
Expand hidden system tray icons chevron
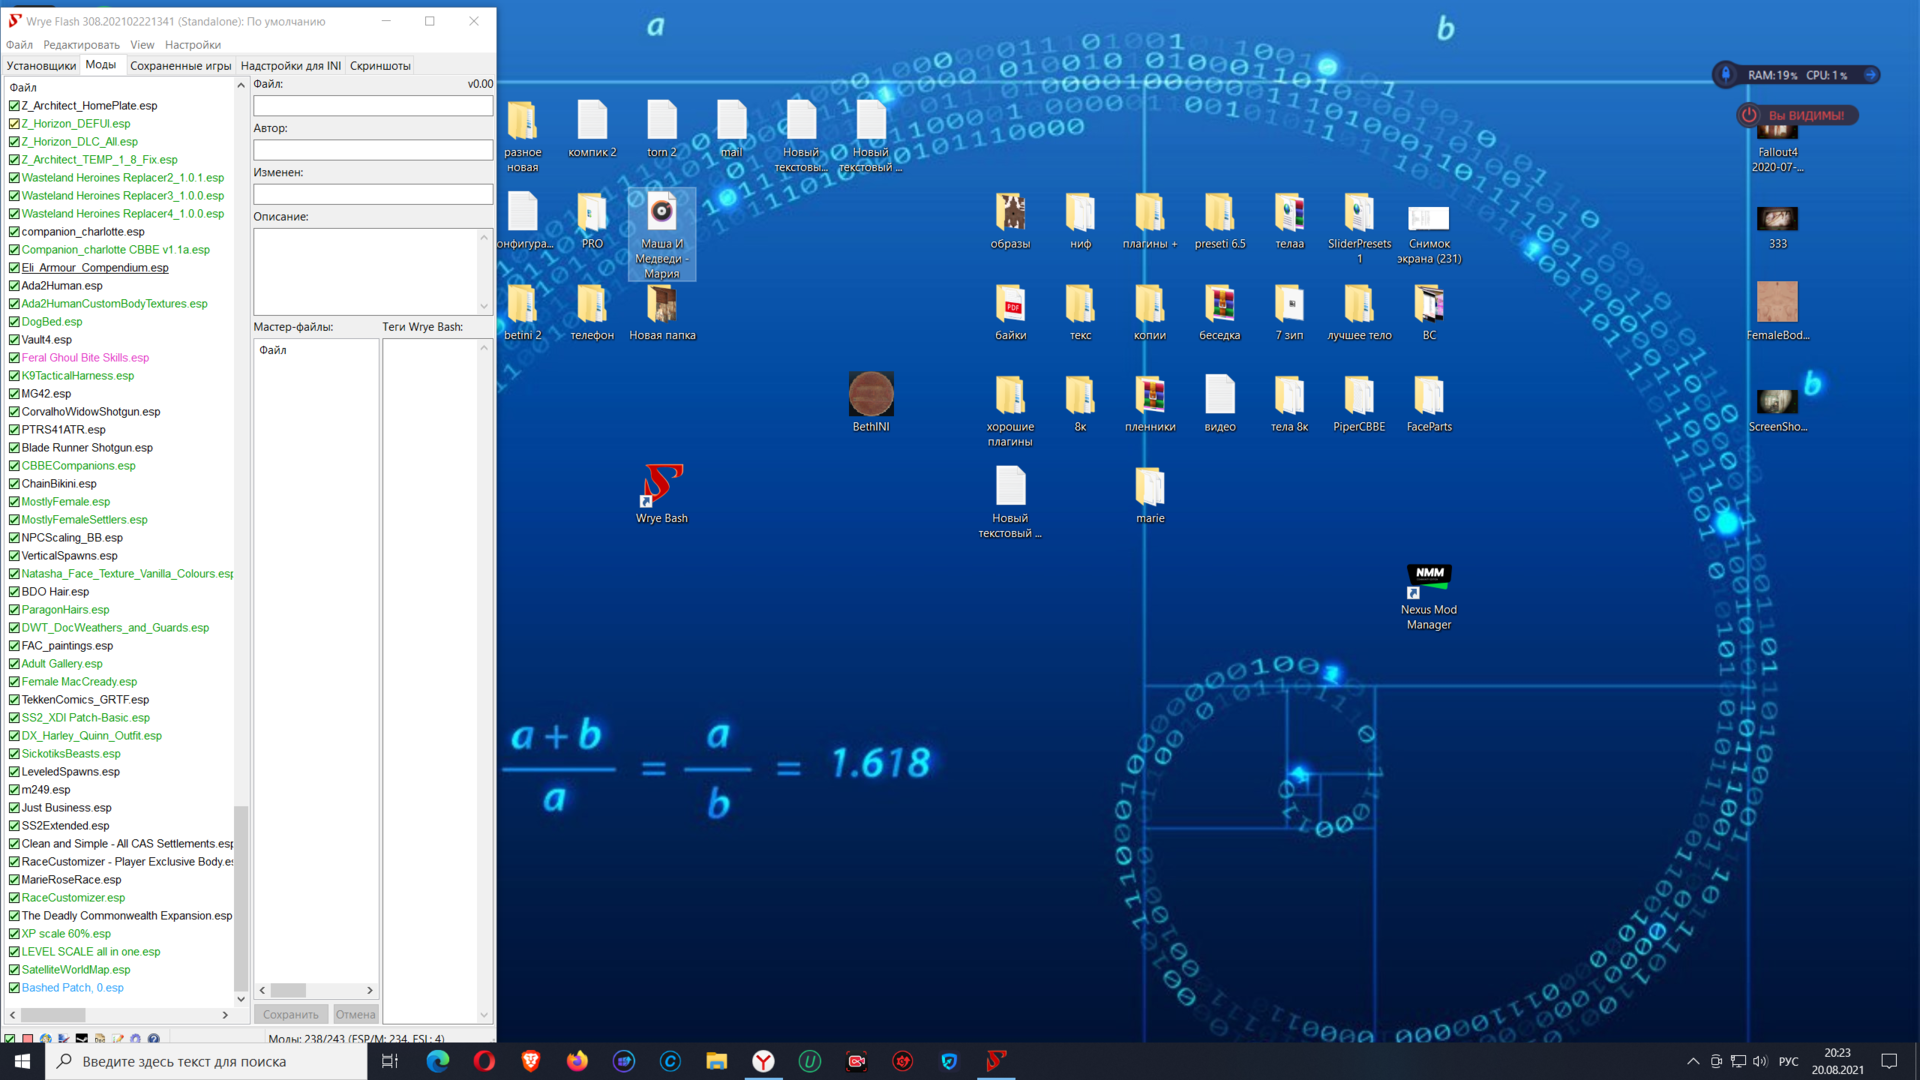tap(1692, 1061)
